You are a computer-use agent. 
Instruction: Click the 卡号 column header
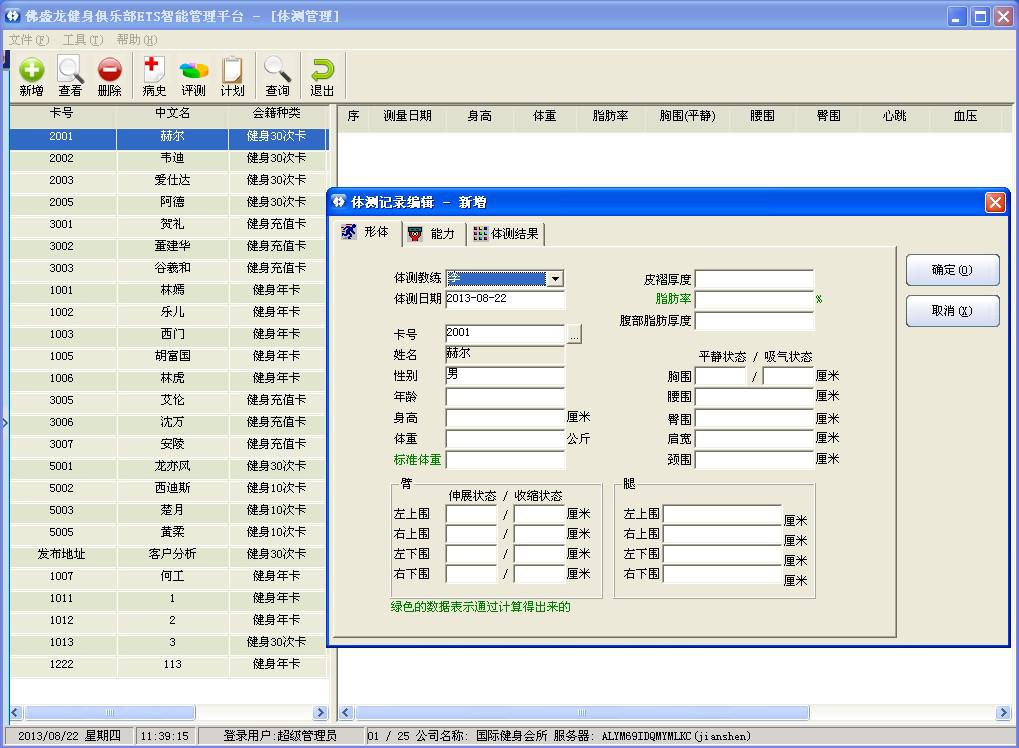[62, 114]
